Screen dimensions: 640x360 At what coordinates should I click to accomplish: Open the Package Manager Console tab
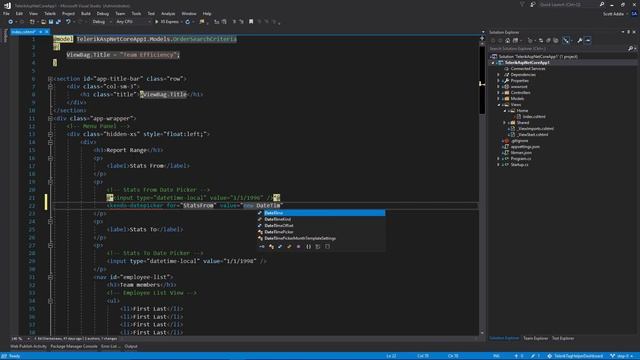[x=74, y=347]
